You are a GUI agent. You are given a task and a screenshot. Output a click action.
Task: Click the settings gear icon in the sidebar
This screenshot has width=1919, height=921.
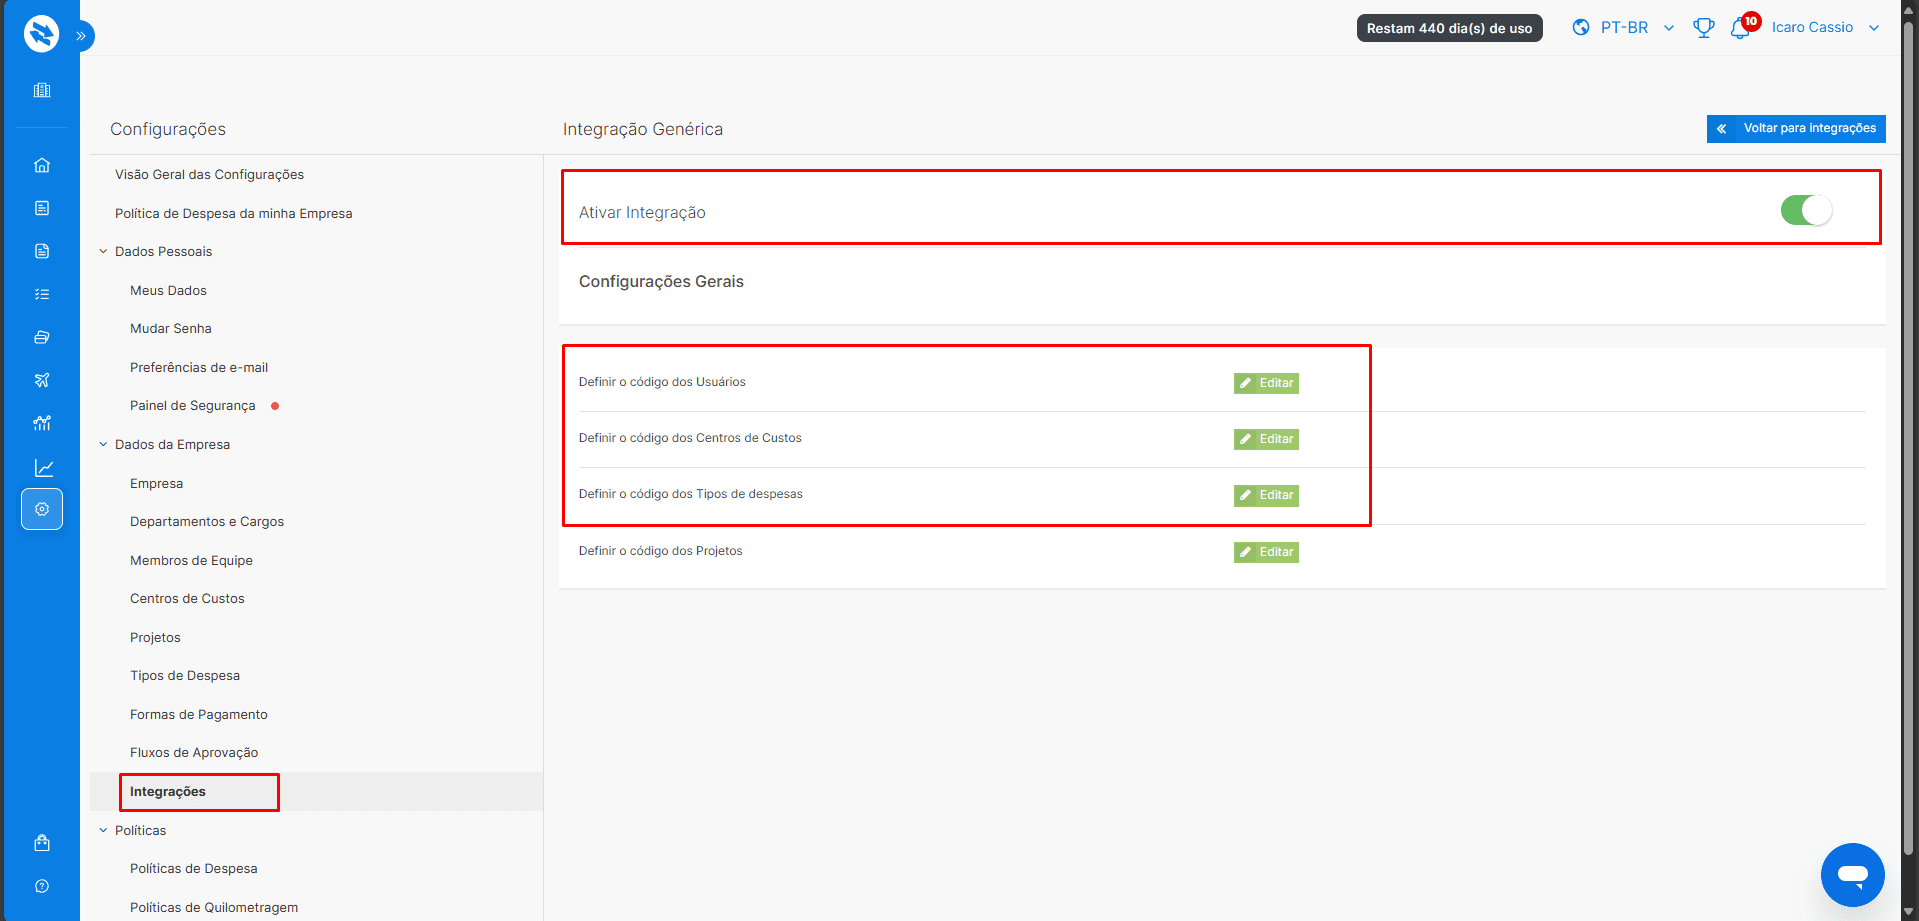42,509
